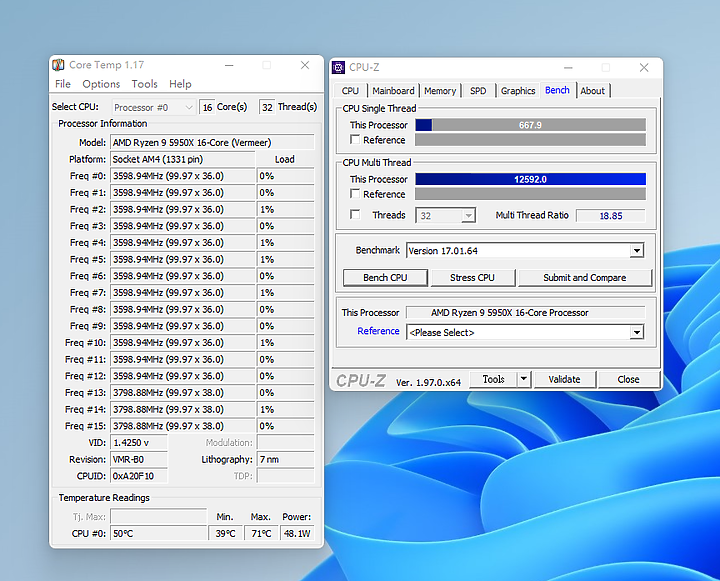Click the Close button in CPU-Z

[628, 379]
